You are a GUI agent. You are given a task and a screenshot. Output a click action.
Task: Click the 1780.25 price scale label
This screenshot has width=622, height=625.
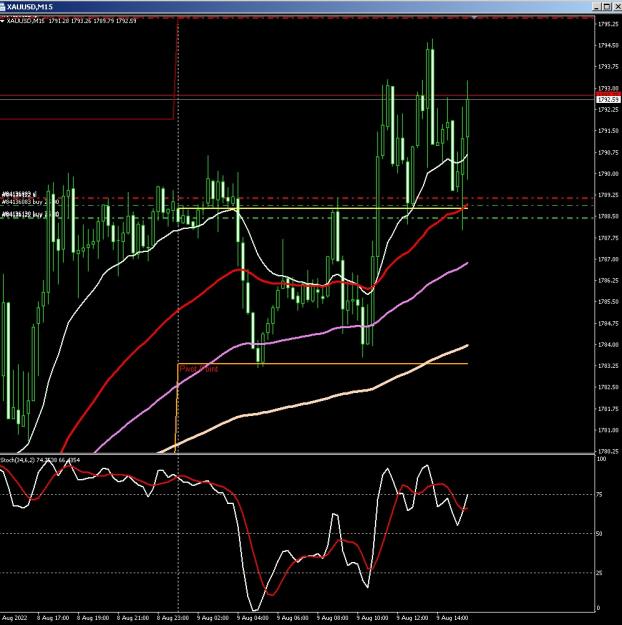(x=608, y=451)
